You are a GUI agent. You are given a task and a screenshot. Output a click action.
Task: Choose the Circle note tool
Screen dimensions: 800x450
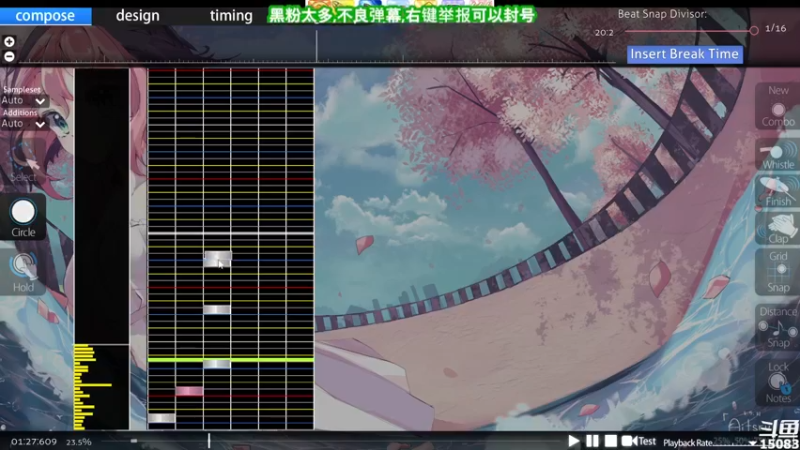pos(23,217)
